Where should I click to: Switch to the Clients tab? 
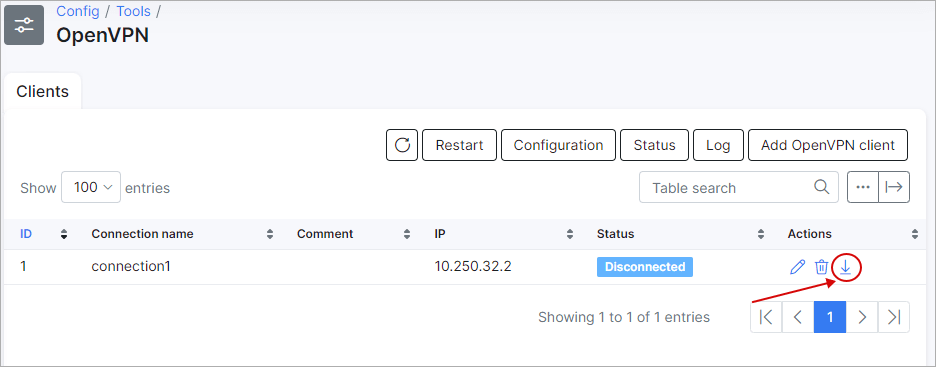point(42,91)
